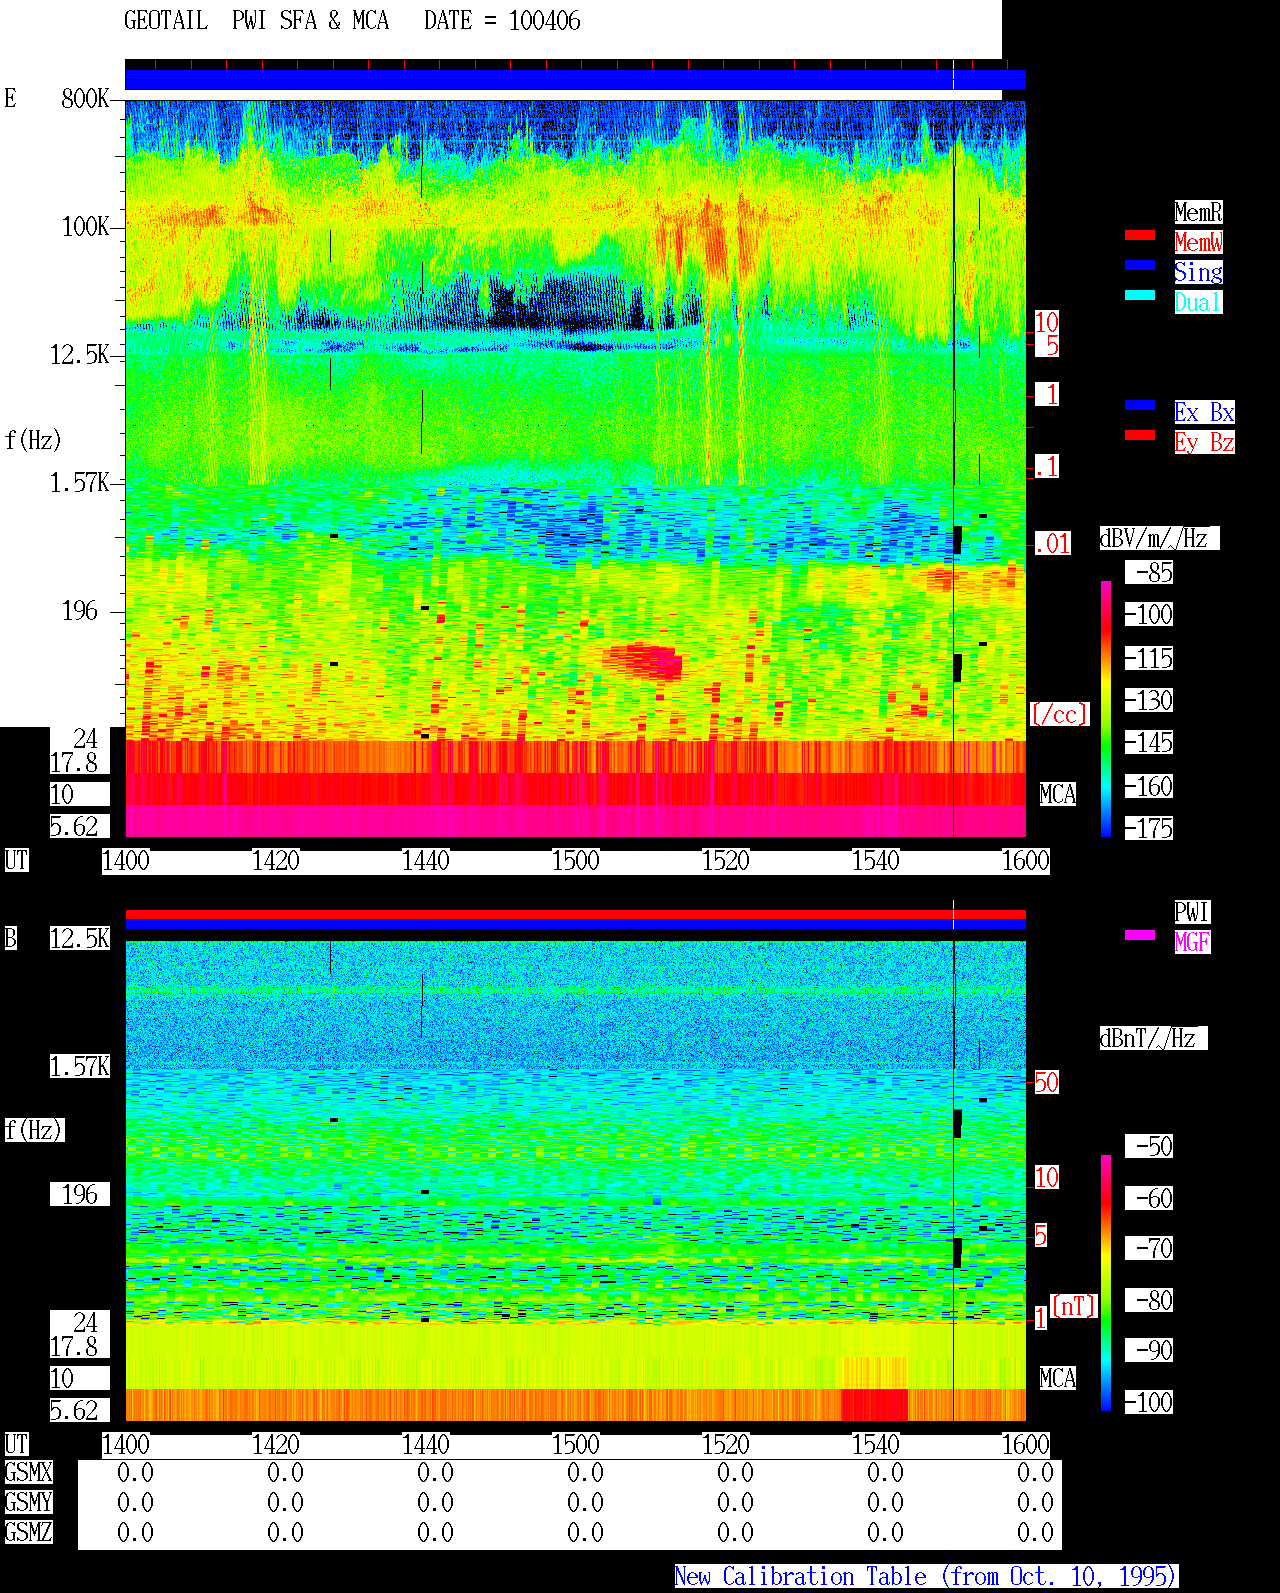The image size is (1280, 1593).
Task: Select the Dual legend label
Action: coord(1198,302)
